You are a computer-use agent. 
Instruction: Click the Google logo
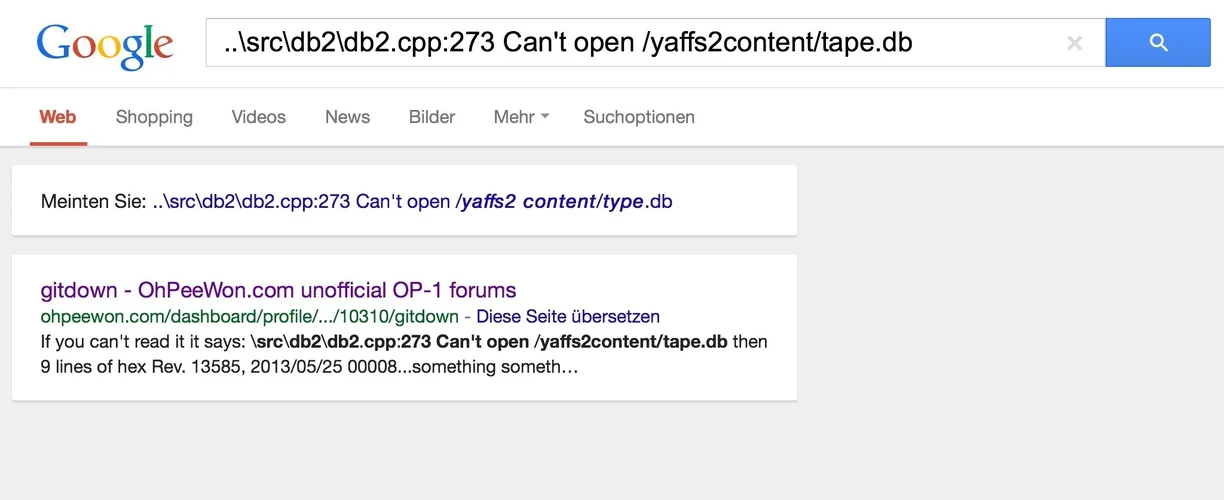105,45
